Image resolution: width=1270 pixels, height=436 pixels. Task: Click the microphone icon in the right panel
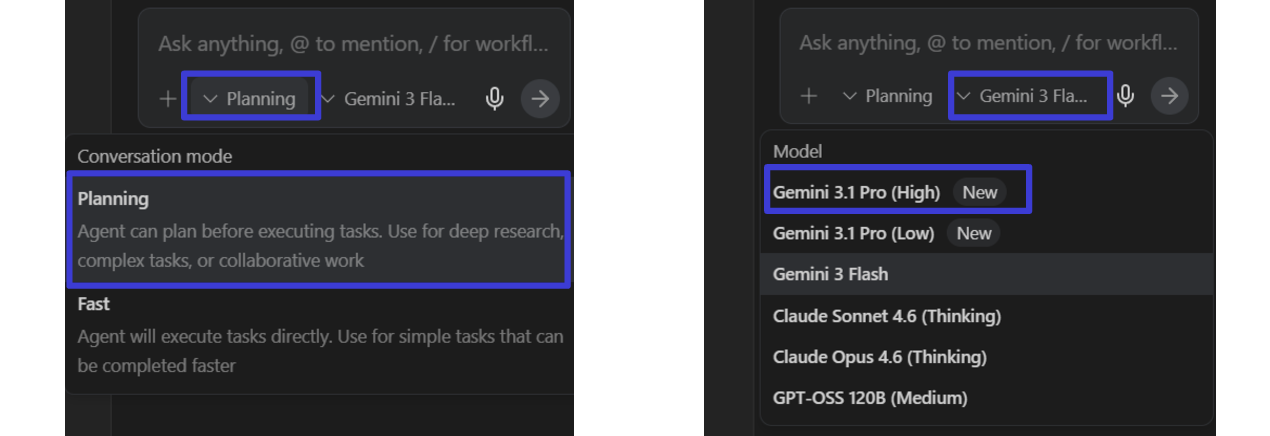point(1126,96)
